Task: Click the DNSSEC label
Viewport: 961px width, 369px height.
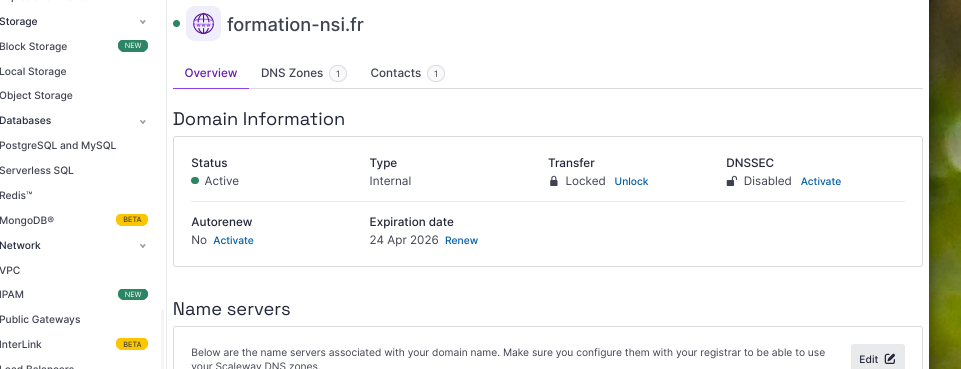Action: (x=750, y=163)
